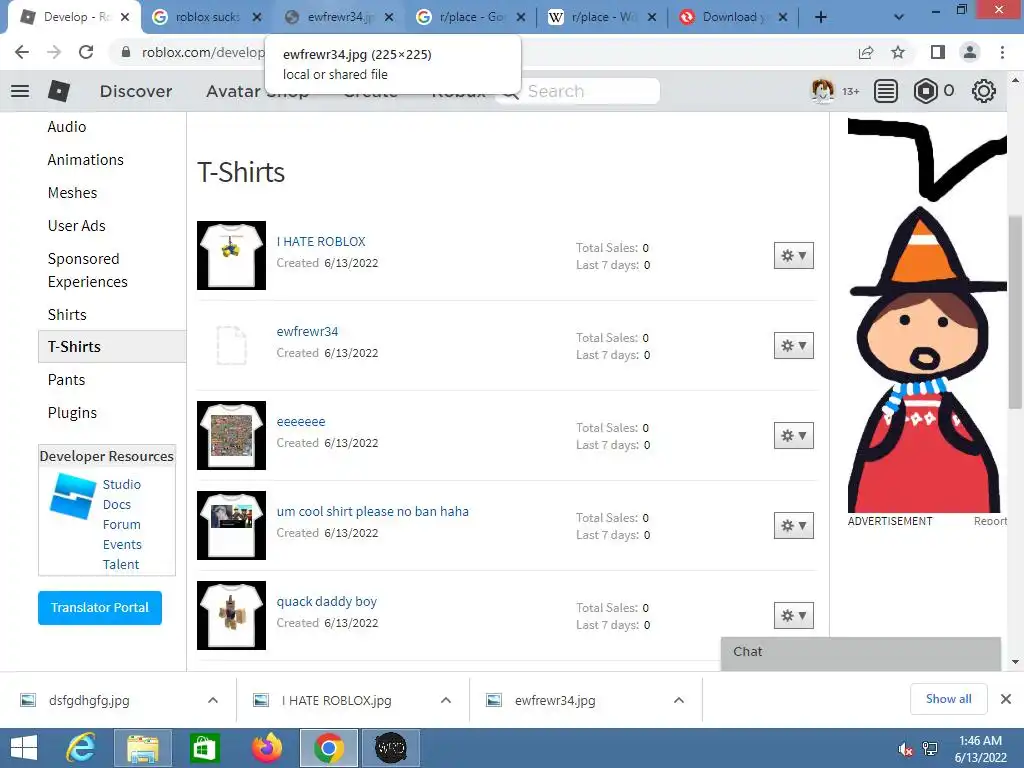Switch to the Download tab

click(733, 18)
